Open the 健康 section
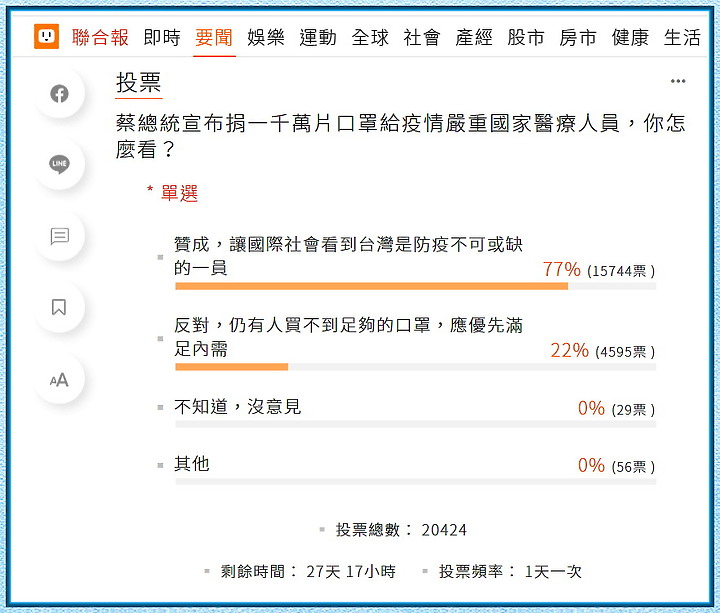 pos(630,38)
